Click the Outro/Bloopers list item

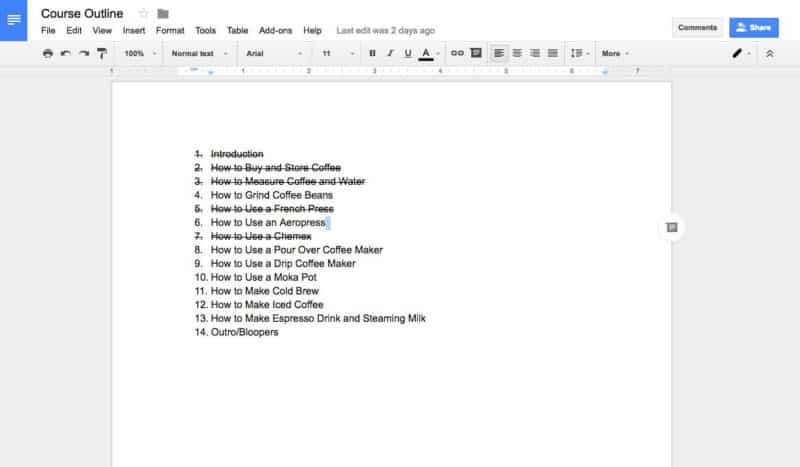coord(244,332)
